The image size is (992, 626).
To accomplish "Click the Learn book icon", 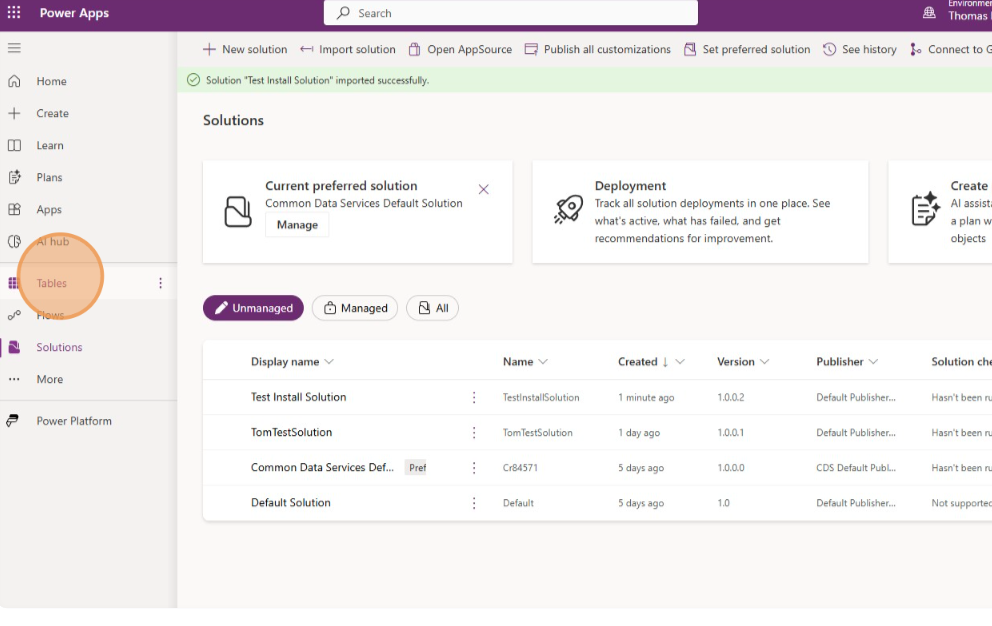I will coord(14,146).
